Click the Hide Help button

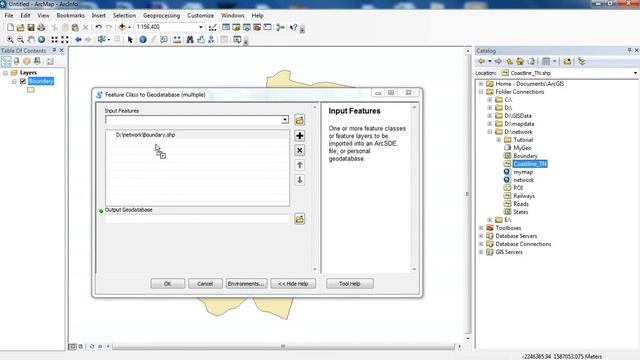293,284
